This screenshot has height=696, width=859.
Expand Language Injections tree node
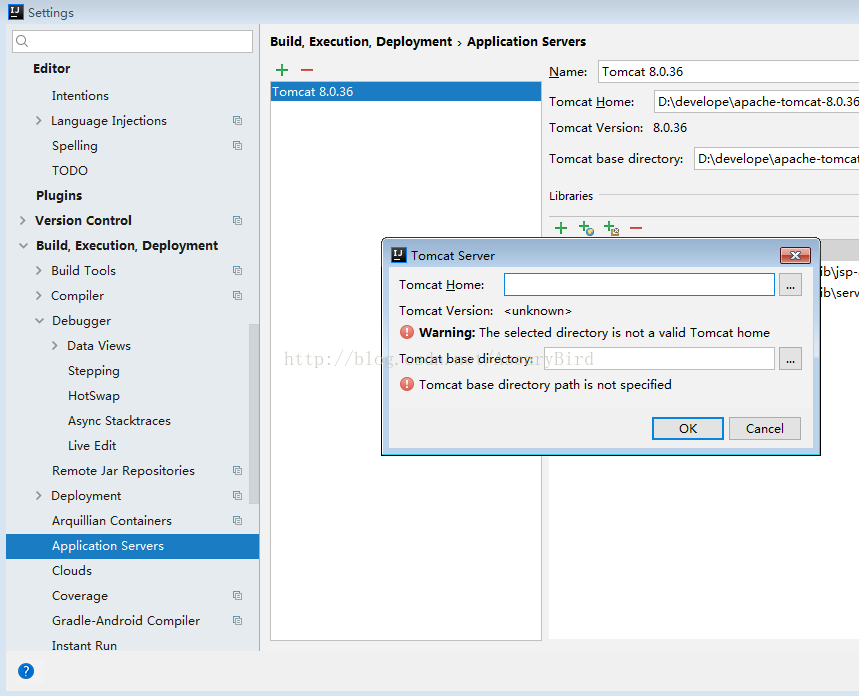(x=38, y=121)
